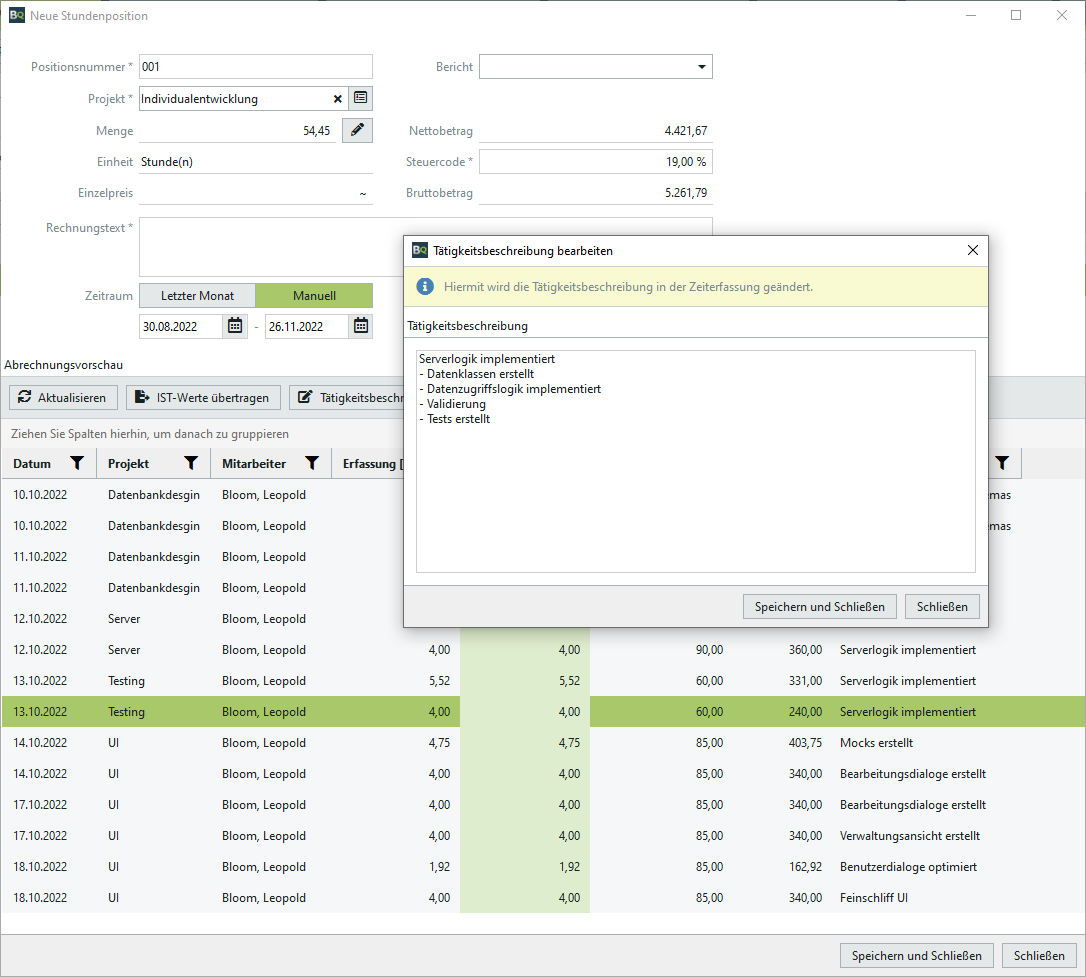Open calendar for end date 26.11.2022
Screen dimensions: 1086x977
(361, 326)
